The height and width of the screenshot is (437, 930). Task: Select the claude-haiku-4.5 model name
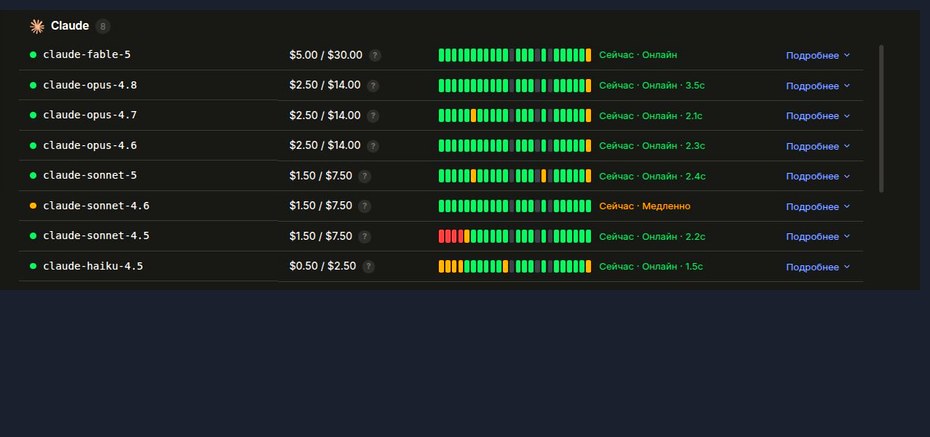[93, 266]
